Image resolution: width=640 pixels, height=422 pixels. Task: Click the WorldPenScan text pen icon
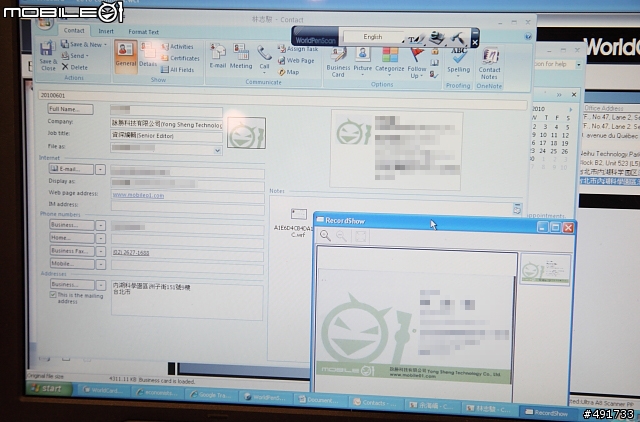pyautogui.click(x=415, y=39)
